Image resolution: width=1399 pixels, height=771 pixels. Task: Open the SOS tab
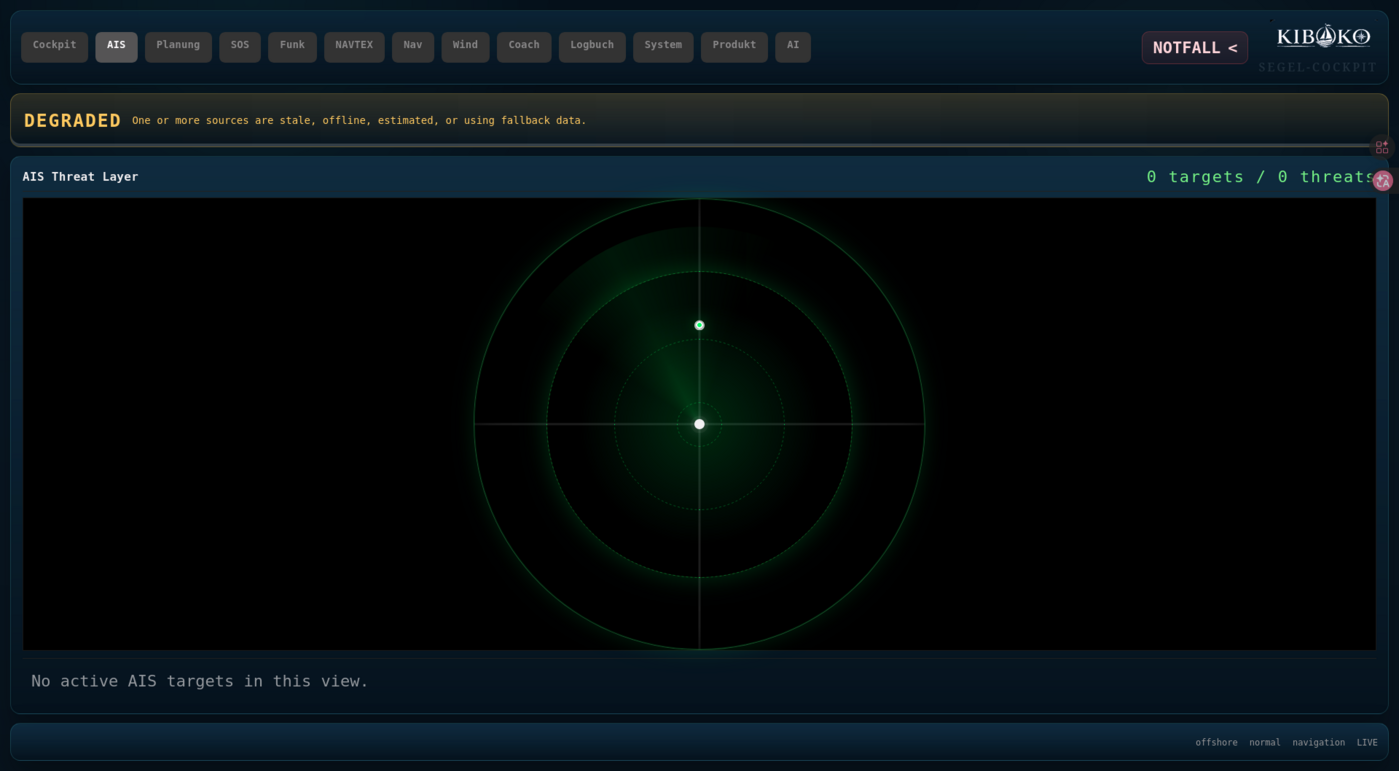pos(240,46)
